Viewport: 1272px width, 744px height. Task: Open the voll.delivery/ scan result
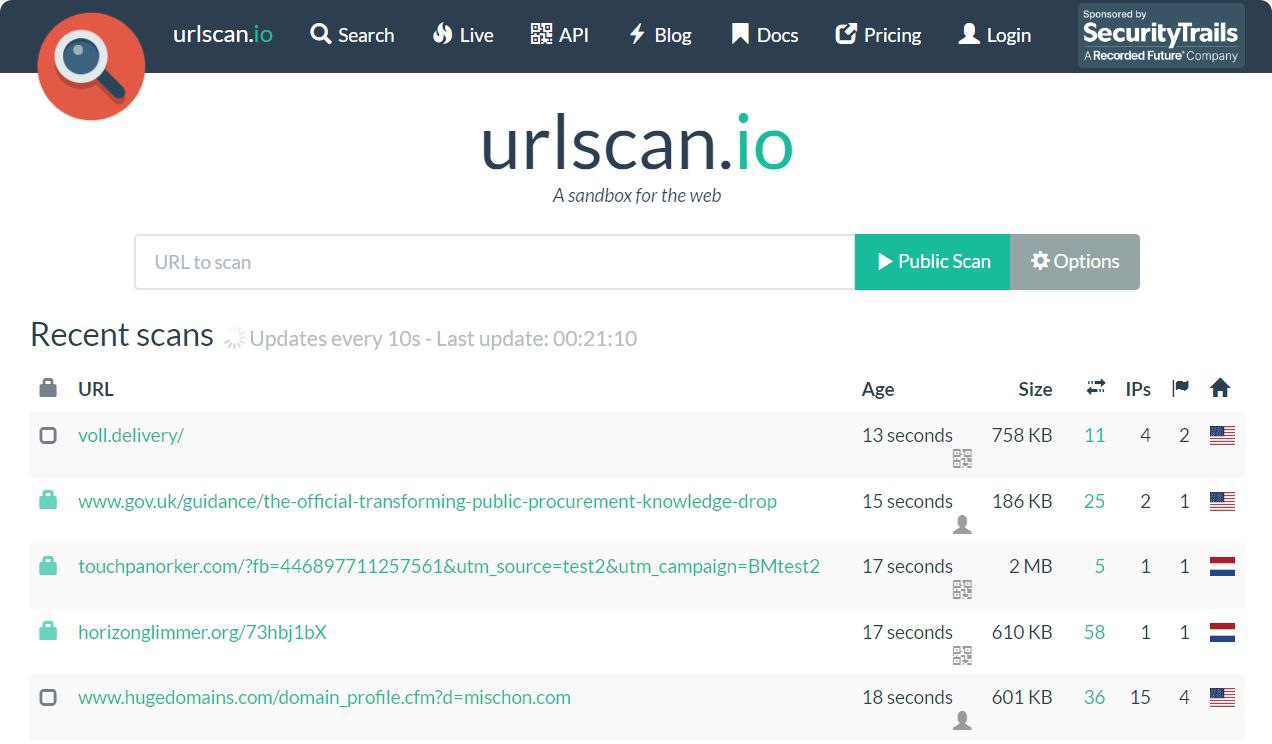(x=131, y=435)
